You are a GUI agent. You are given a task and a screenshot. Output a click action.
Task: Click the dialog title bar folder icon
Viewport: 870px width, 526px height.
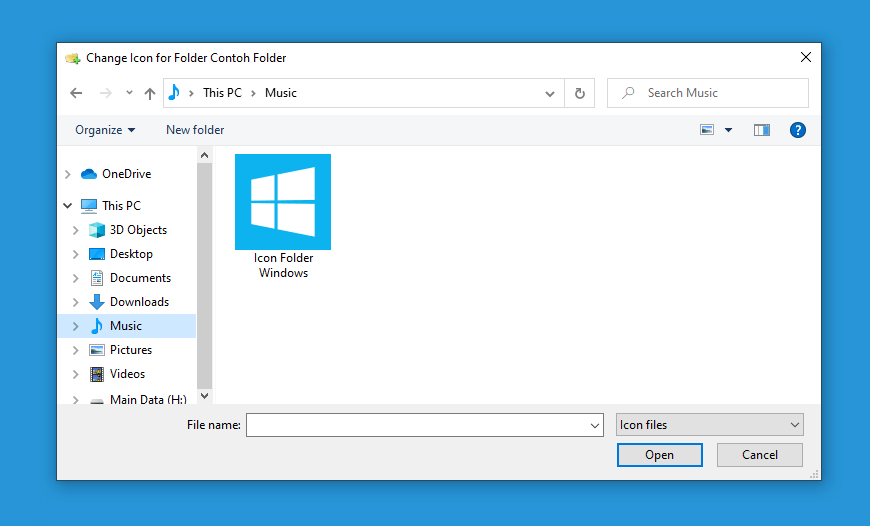pos(73,58)
